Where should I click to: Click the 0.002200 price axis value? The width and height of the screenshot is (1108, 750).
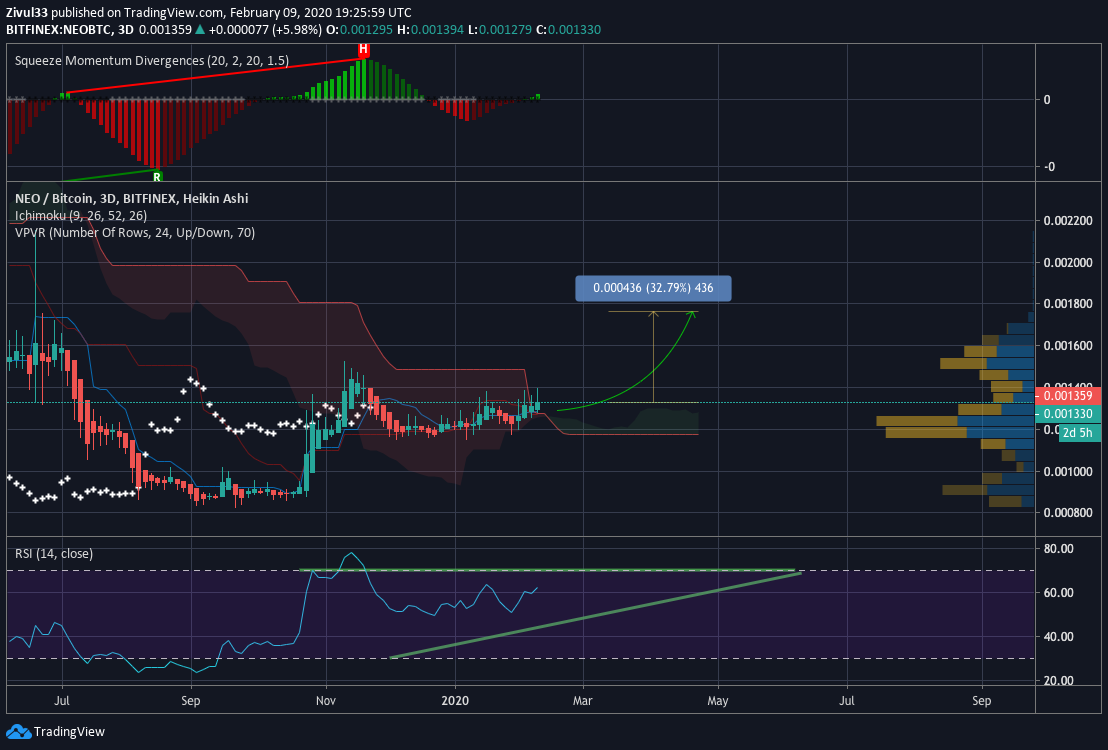coord(1068,221)
